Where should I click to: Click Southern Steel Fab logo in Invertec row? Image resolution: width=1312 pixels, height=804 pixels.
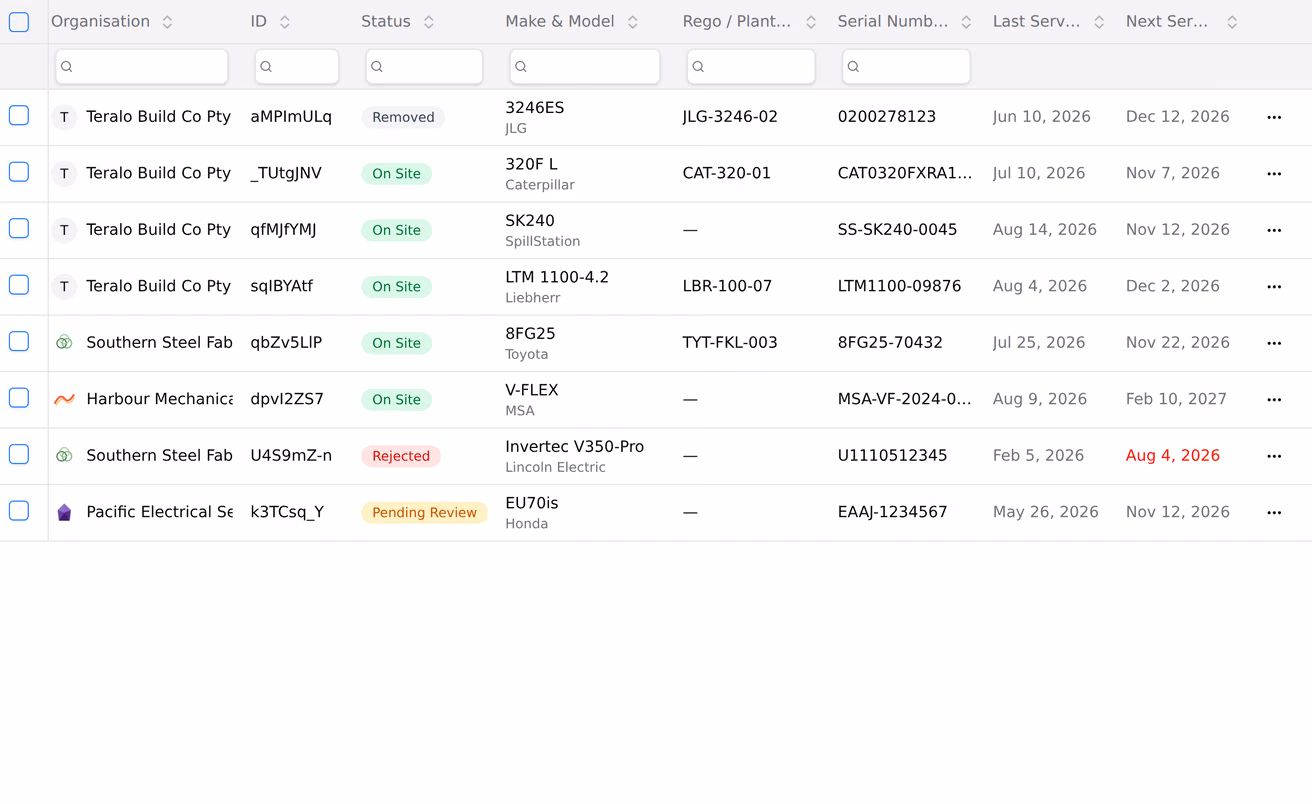64,456
